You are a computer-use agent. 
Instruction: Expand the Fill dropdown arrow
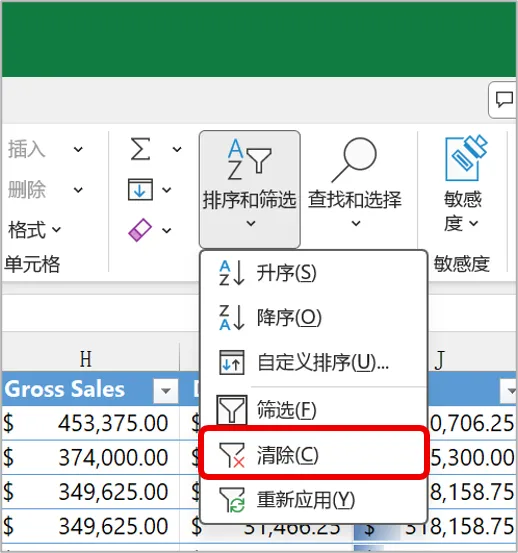[166, 190]
